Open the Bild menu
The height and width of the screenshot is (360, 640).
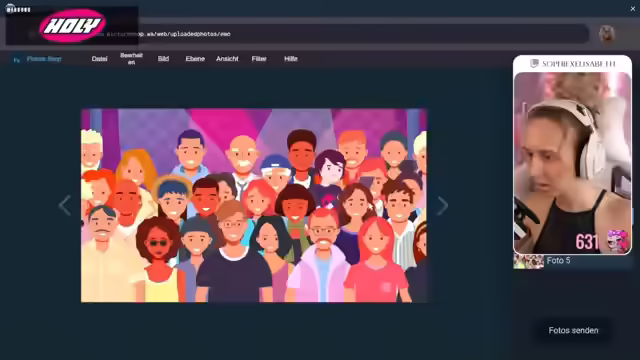[x=163, y=59]
